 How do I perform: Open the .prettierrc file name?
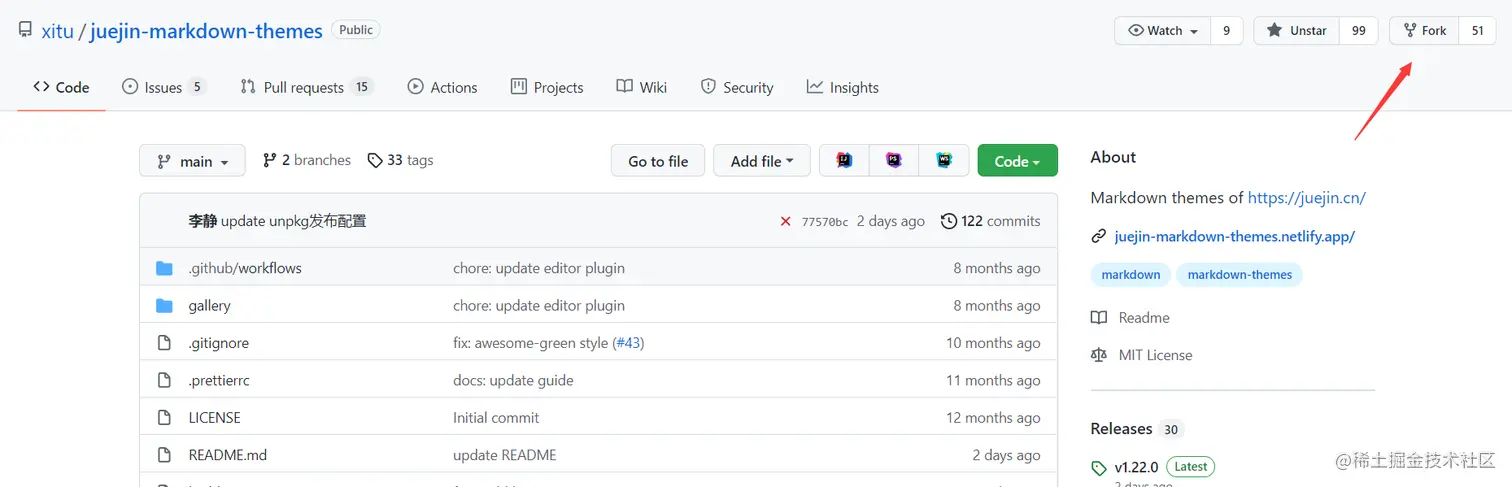[220, 380]
